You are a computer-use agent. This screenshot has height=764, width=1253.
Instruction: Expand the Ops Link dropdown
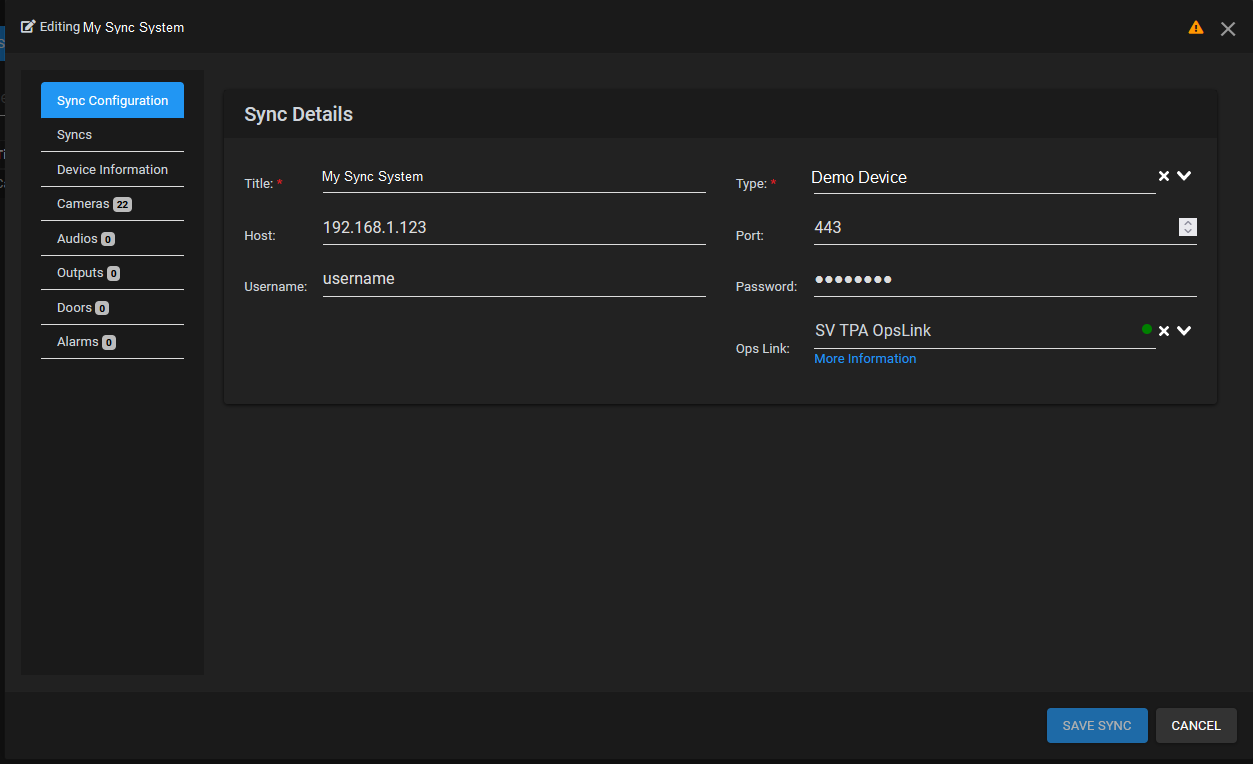[x=1184, y=331]
